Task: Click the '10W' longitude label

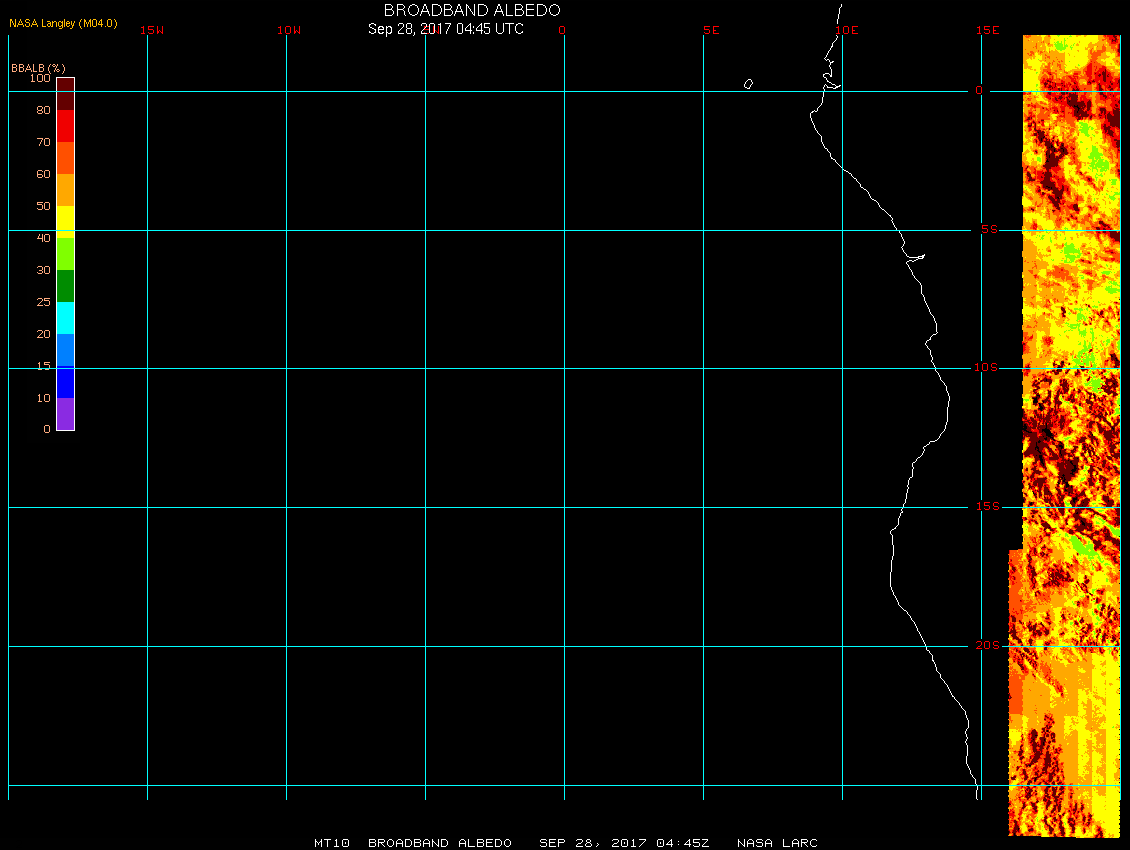Action: coord(289,30)
